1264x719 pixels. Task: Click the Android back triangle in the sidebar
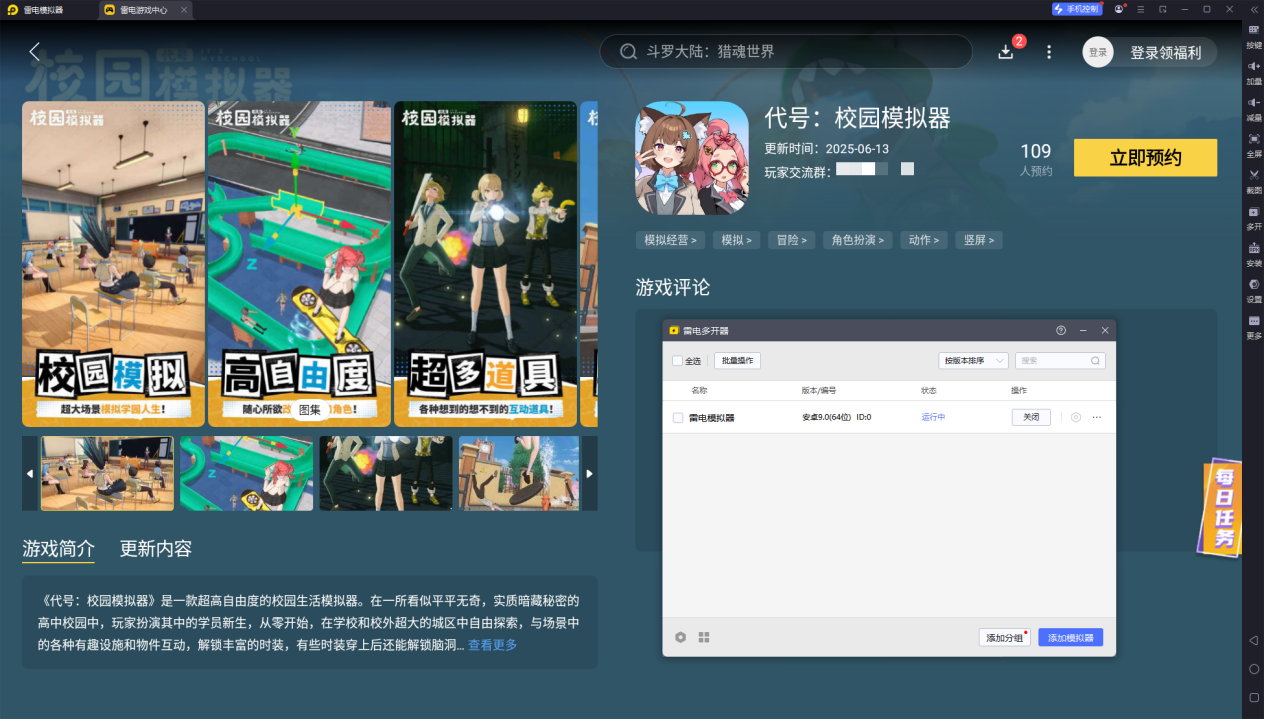point(1254,640)
